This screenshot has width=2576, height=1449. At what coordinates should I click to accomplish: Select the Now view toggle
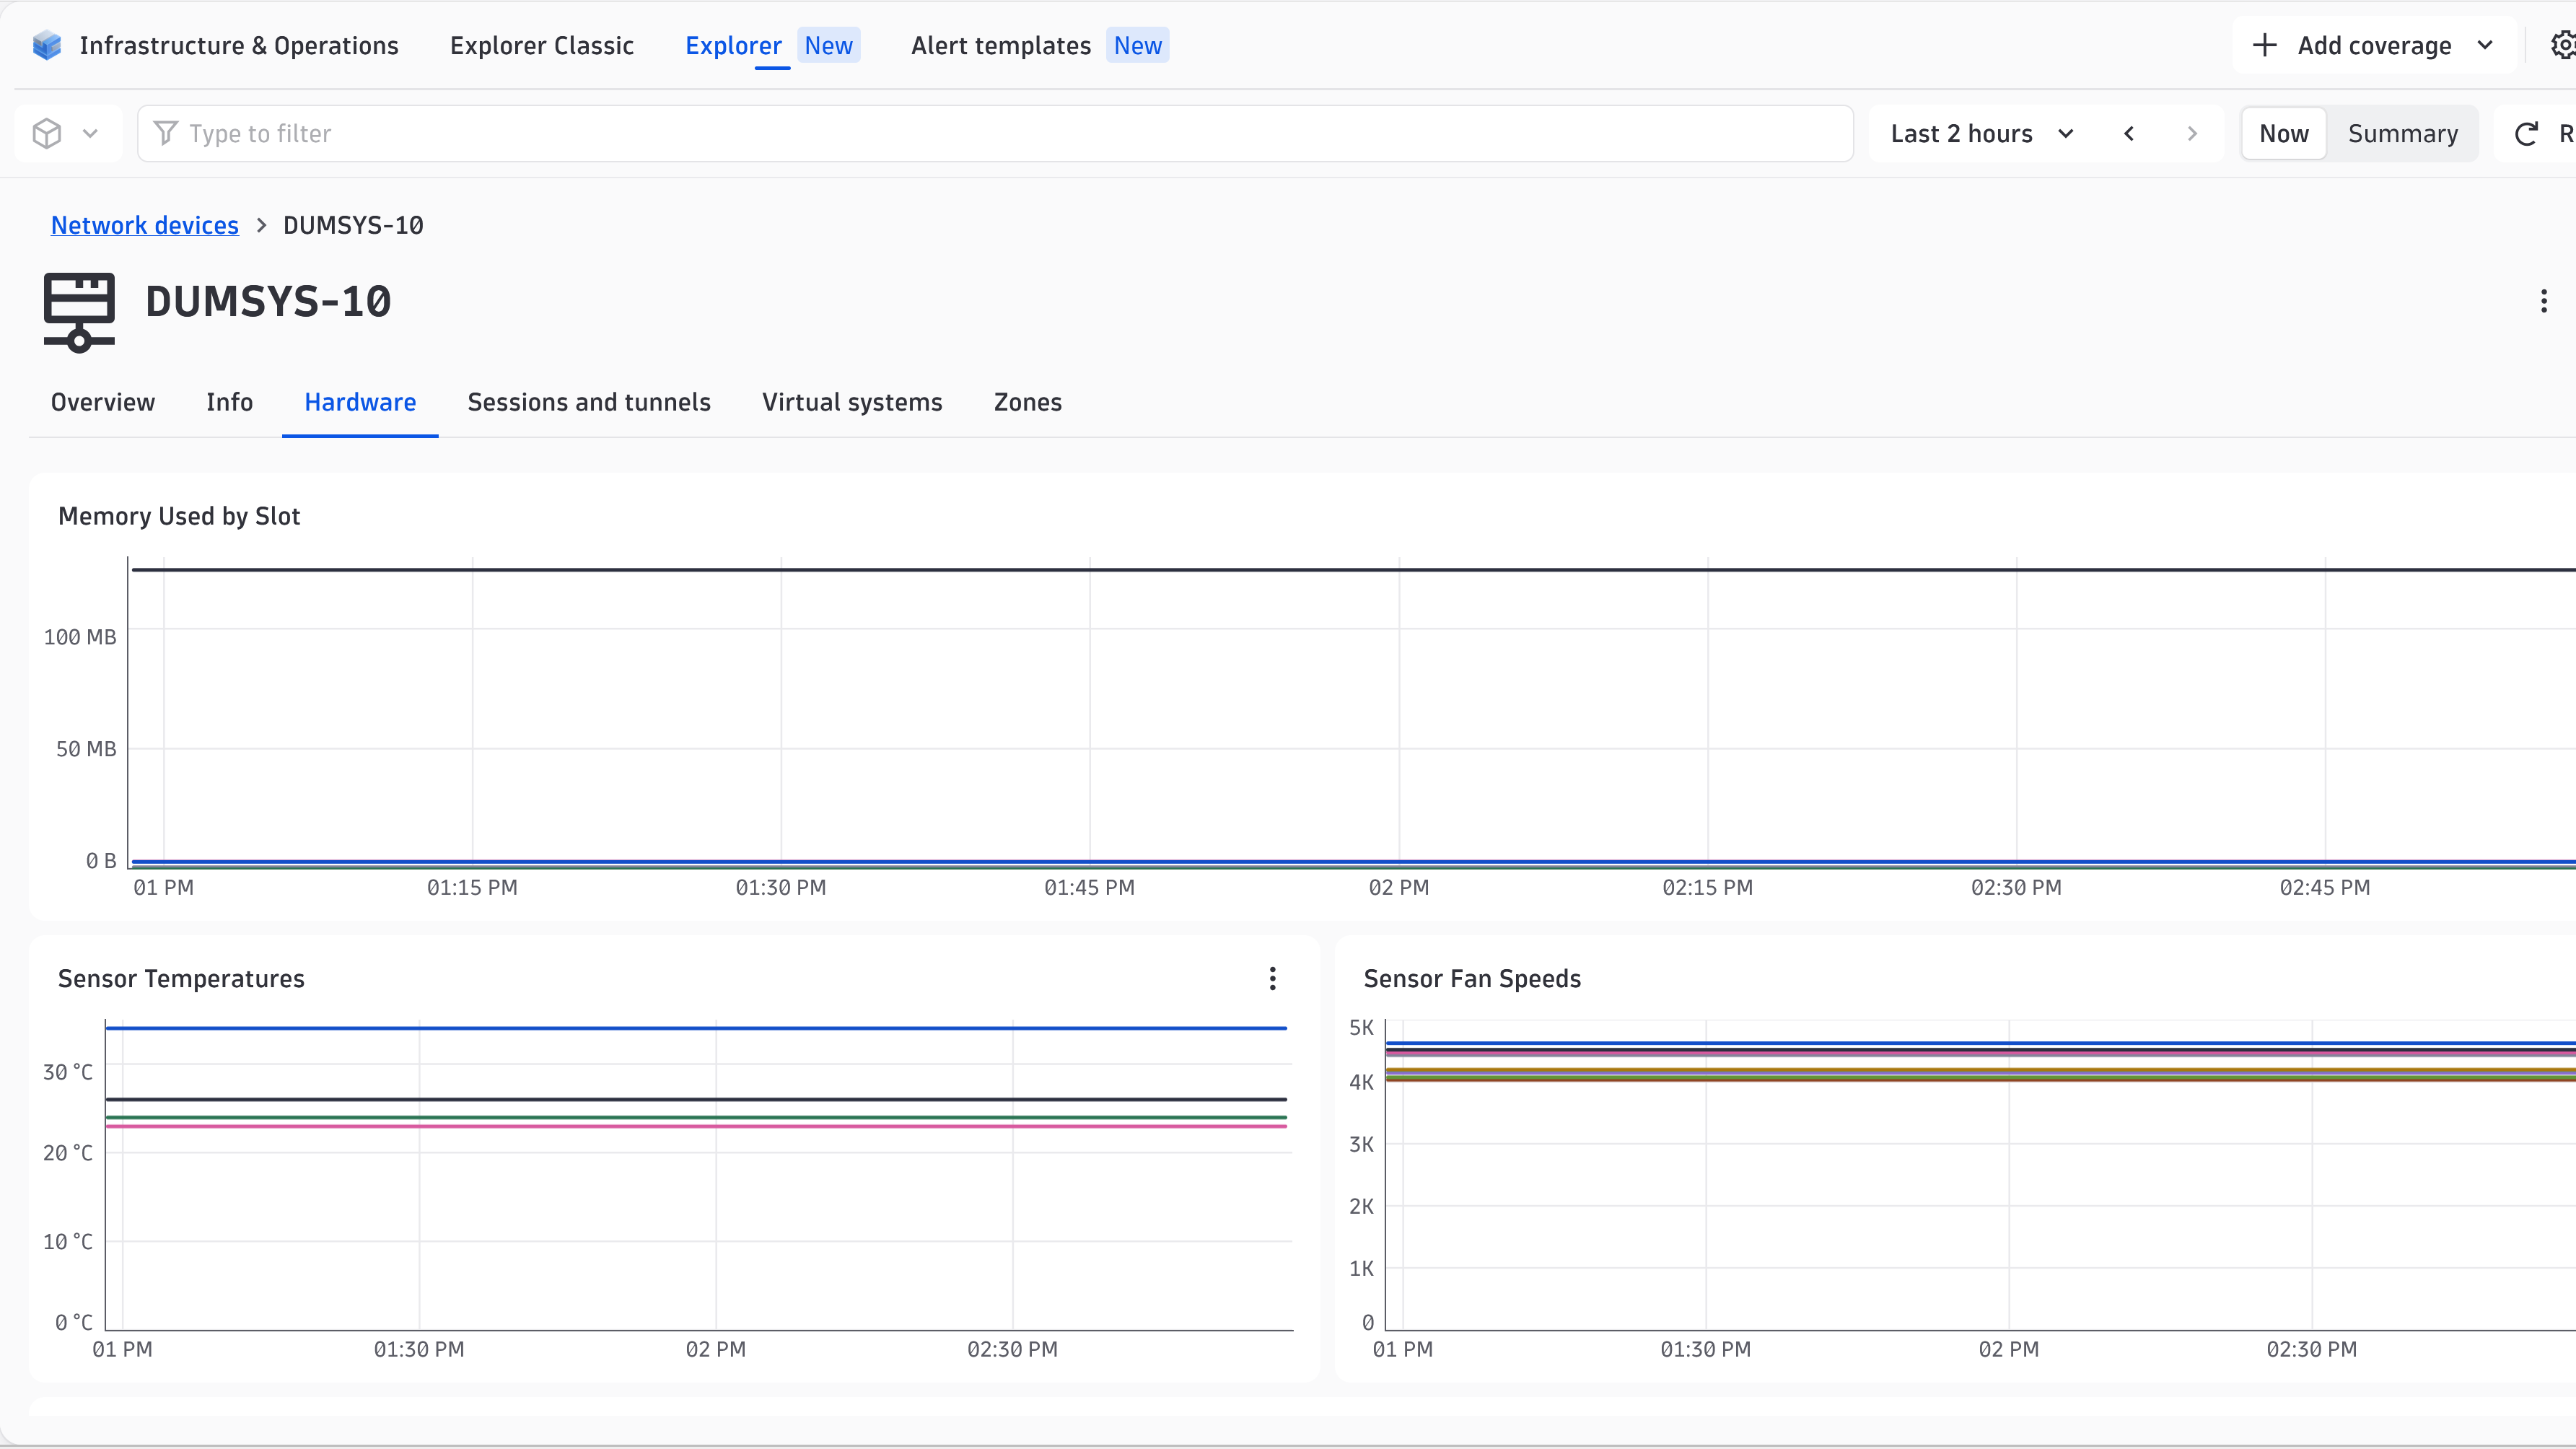coord(2284,133)
